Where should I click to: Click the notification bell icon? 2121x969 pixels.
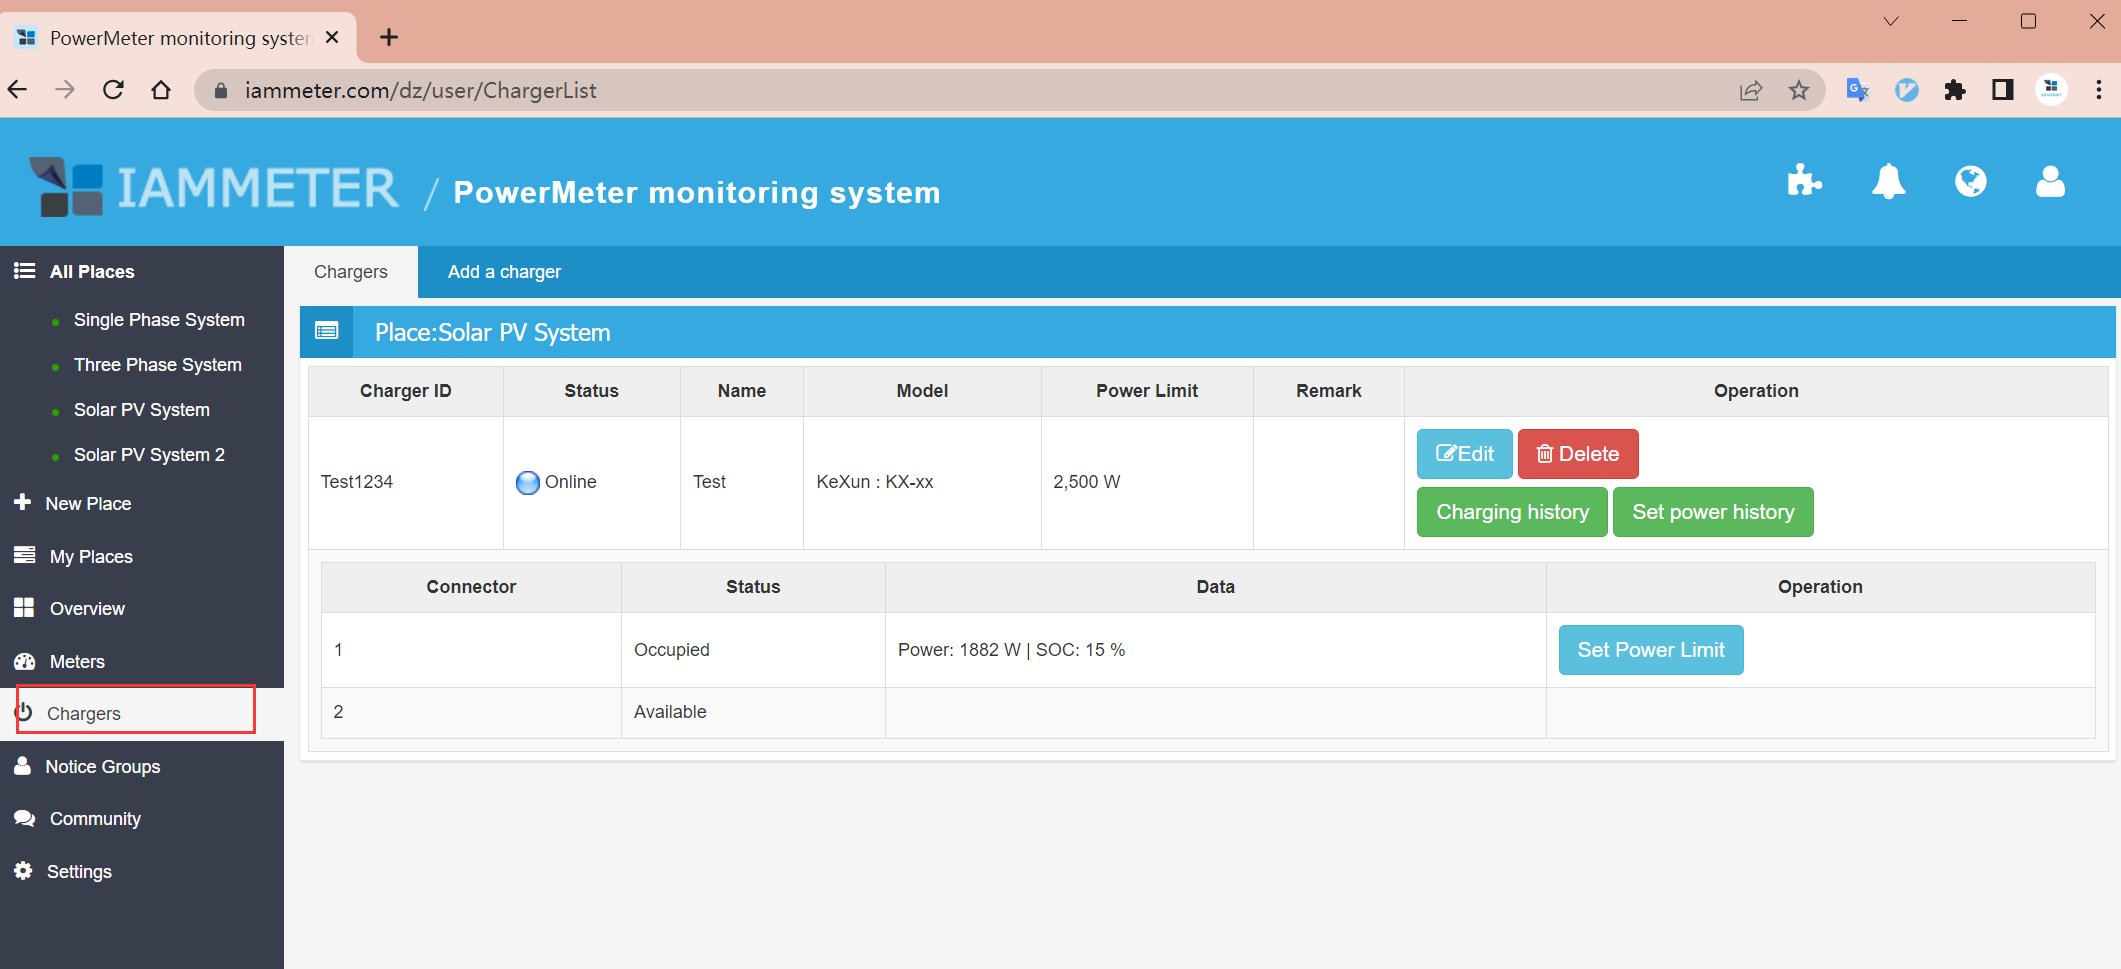[x=1888, y=182]
